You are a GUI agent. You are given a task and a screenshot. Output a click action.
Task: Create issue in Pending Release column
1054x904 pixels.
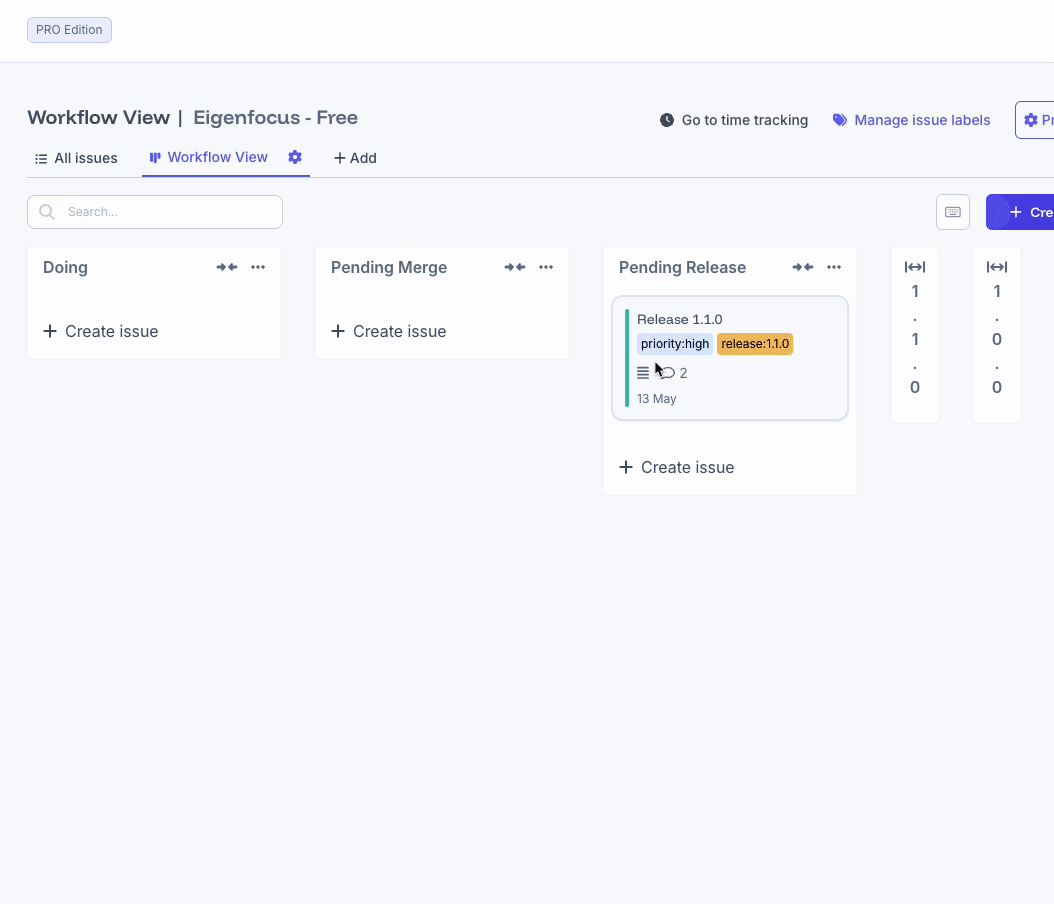tap(677, 467)
